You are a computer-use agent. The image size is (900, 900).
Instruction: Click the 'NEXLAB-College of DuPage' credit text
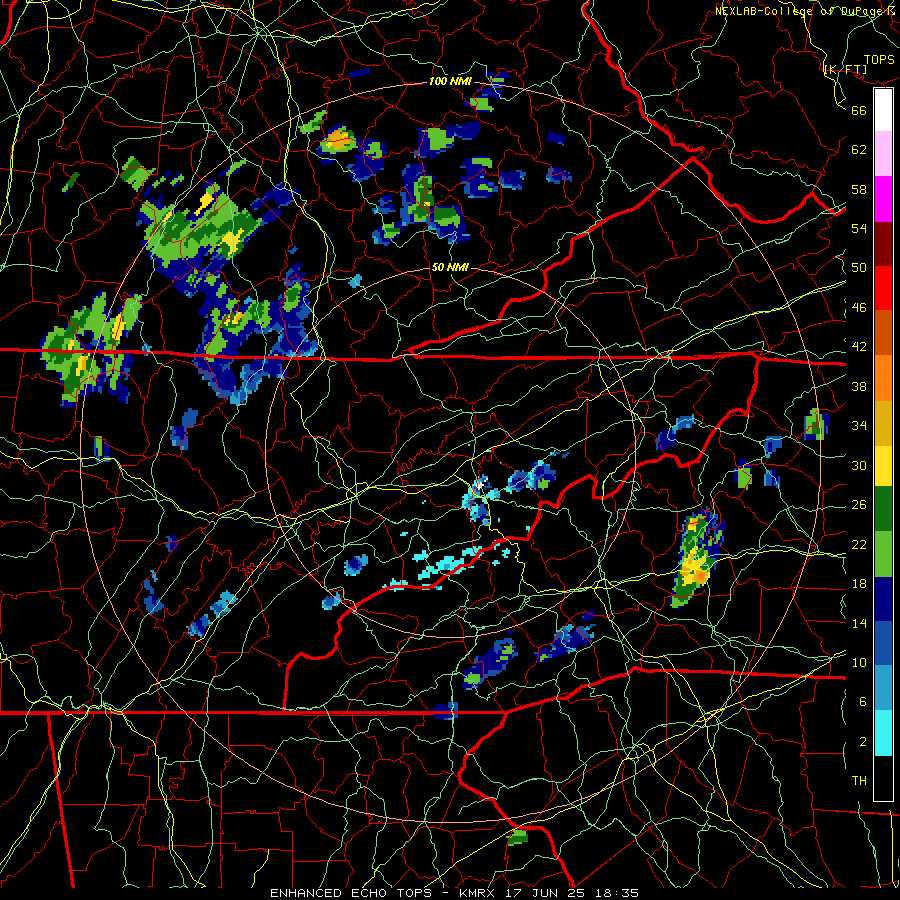[x=802, y=10]
